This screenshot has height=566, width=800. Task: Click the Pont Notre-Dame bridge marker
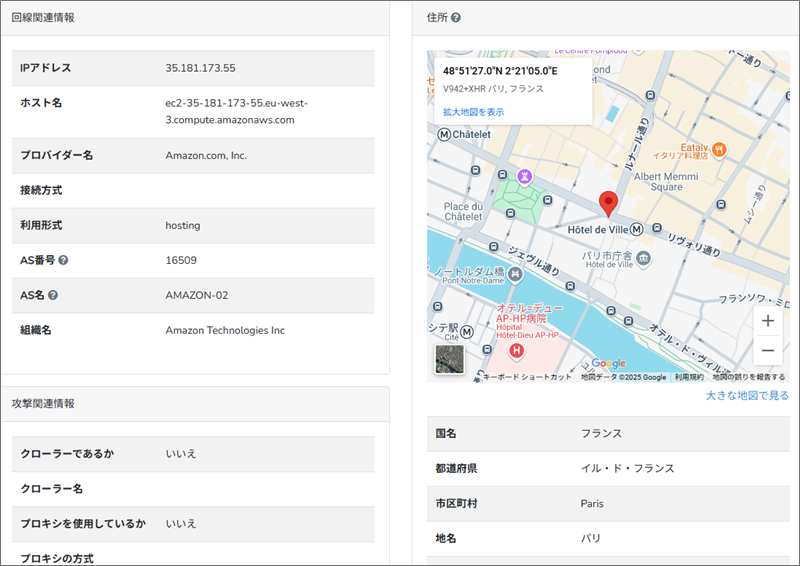pyautogui.click(x=515, y=274)
